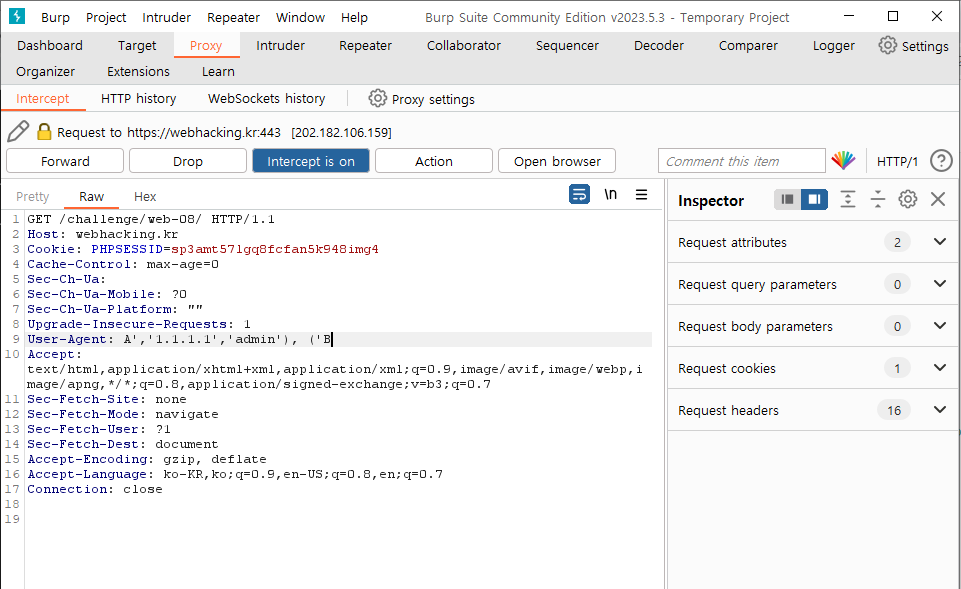961x589 pixels.
Task: Switch to the Intruder tool tab
Action: pos(280,45)
